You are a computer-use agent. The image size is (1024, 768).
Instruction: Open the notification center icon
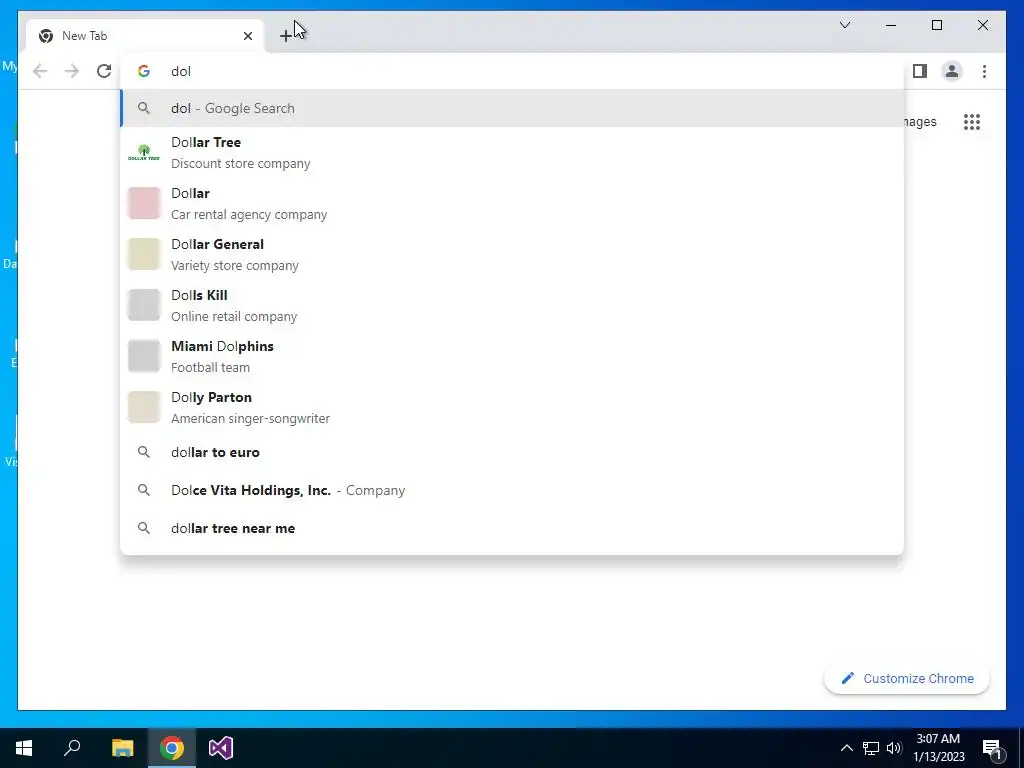pyautogui.click(x=993, y=748)
